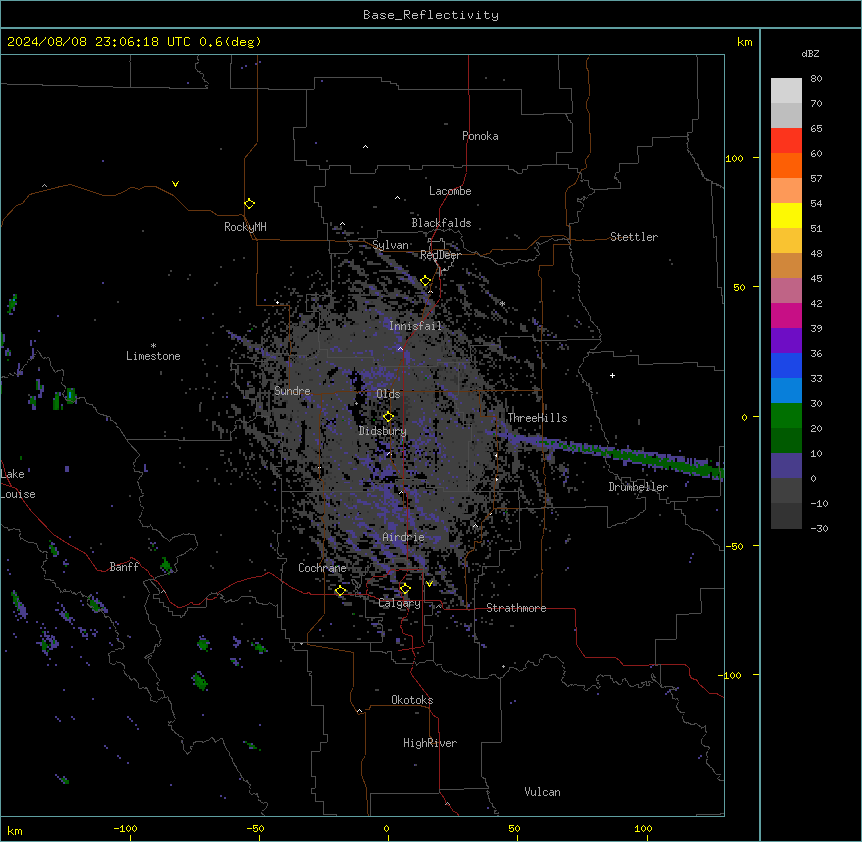Click the yellow diamond marker between Olds and Didsbury

388,417
